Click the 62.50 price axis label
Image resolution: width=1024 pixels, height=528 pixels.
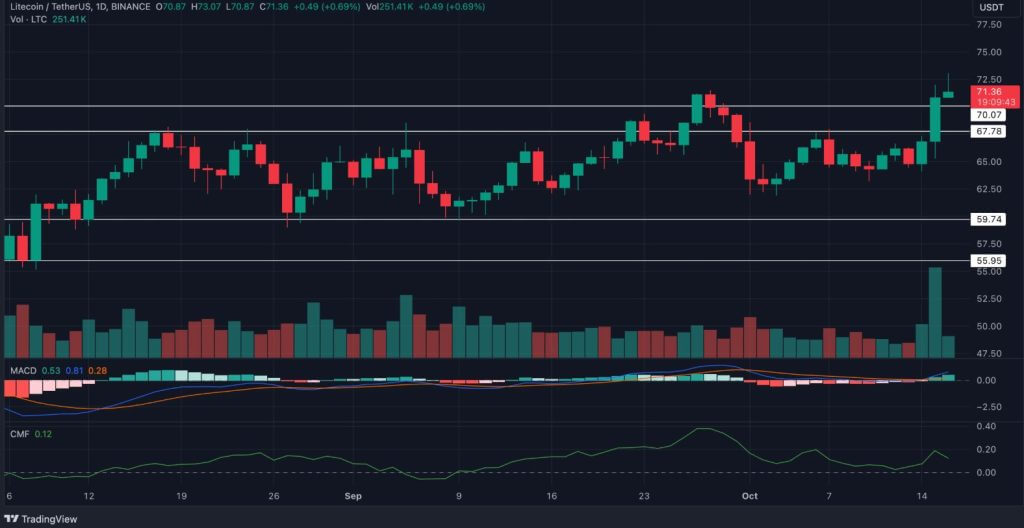(x=989, y=189)
